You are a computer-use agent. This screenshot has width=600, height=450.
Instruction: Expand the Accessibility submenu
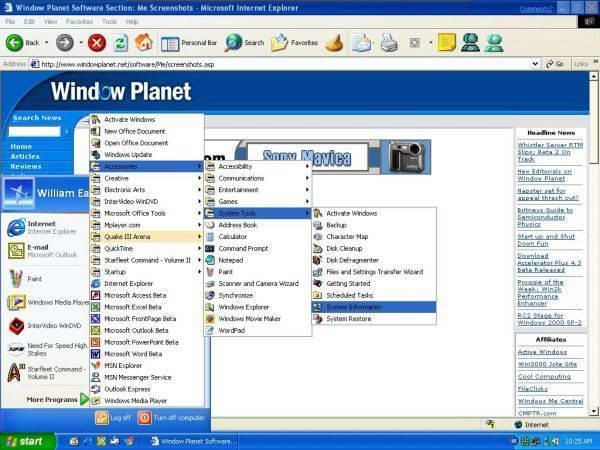258,166
